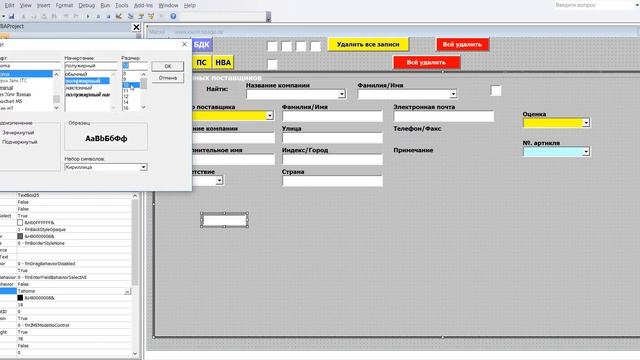Open small combo below Страна-row label етствие
Screen dimensions: 640x360
coord(219,180)
